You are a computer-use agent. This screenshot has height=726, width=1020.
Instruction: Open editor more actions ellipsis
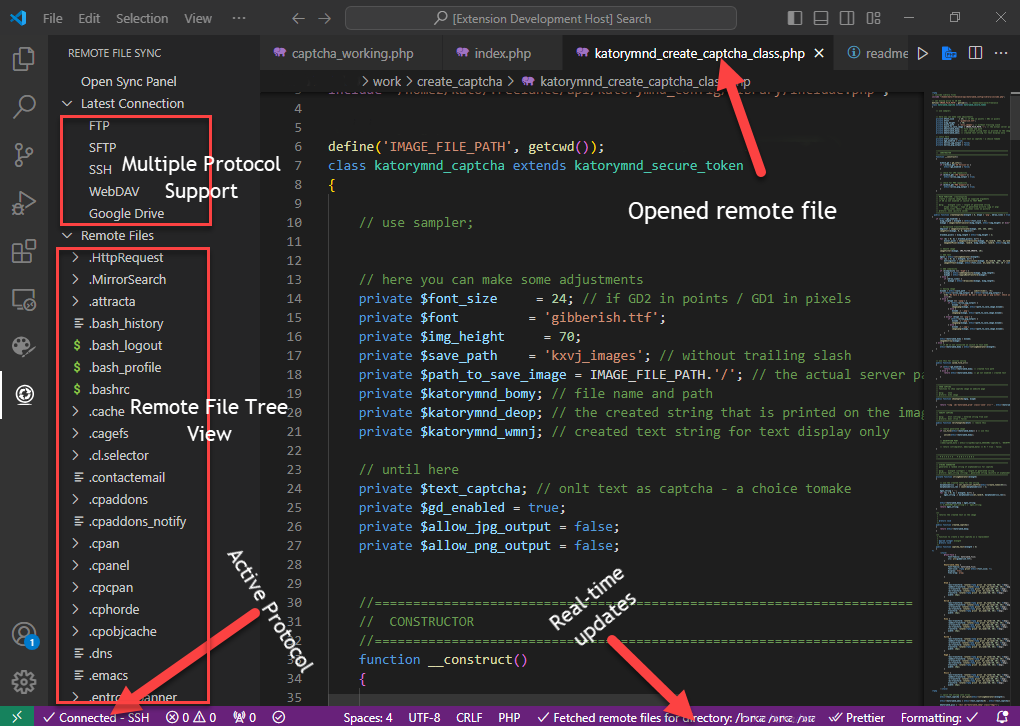(x=1000, y=53)
